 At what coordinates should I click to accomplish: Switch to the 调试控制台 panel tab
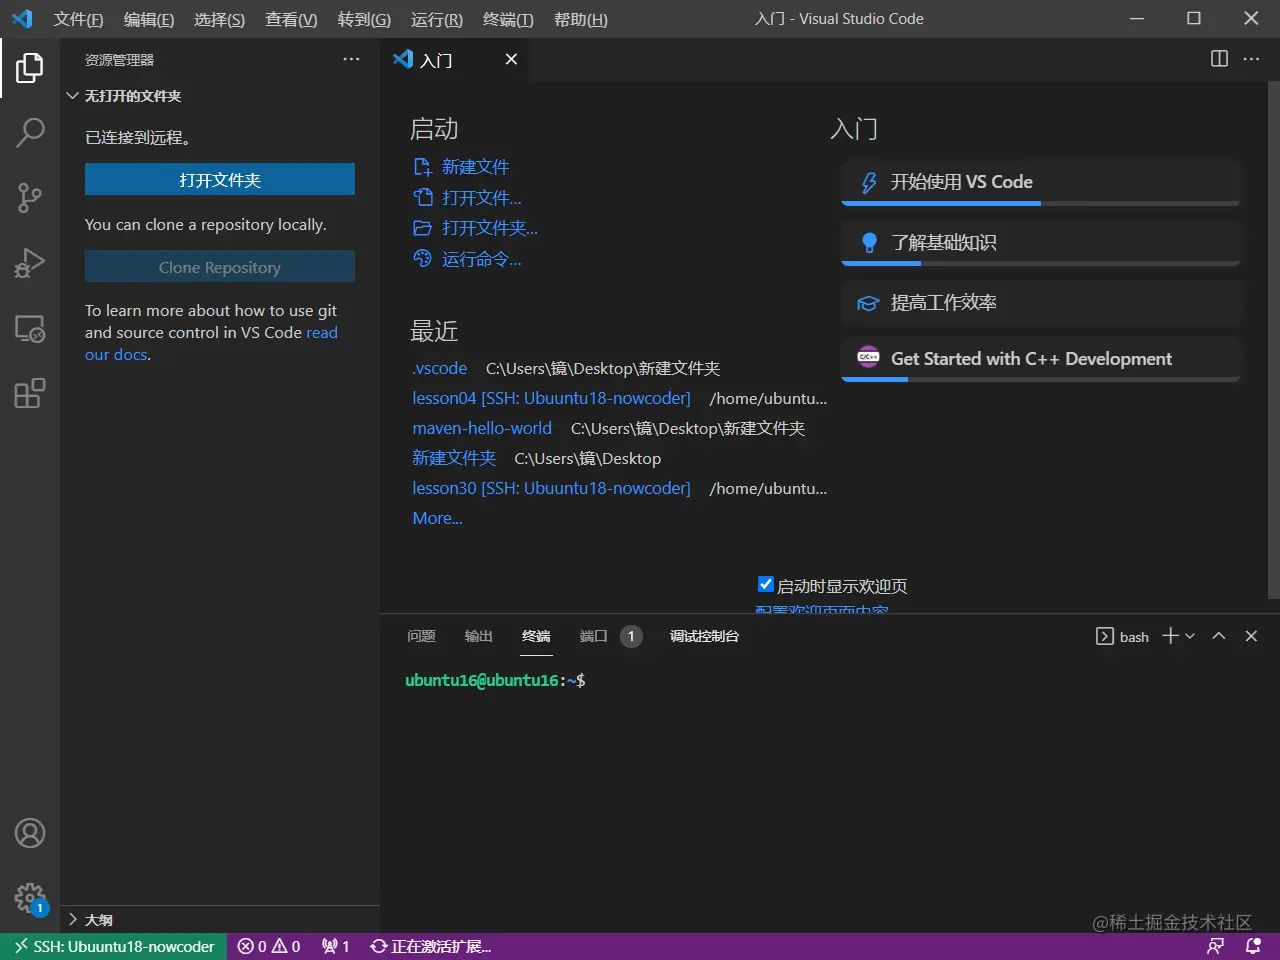pos(705,636)
